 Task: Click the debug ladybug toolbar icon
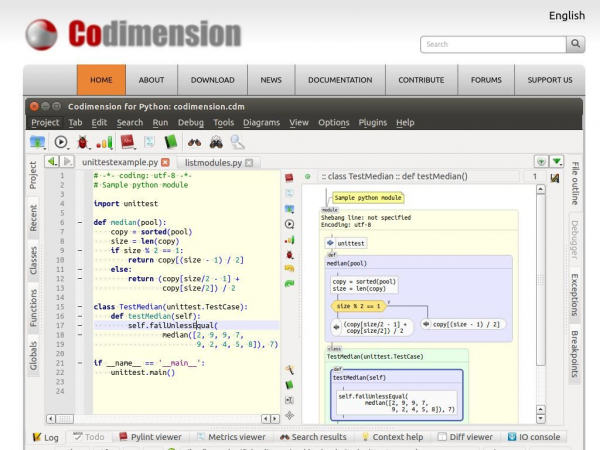click(x=82, y=142)
